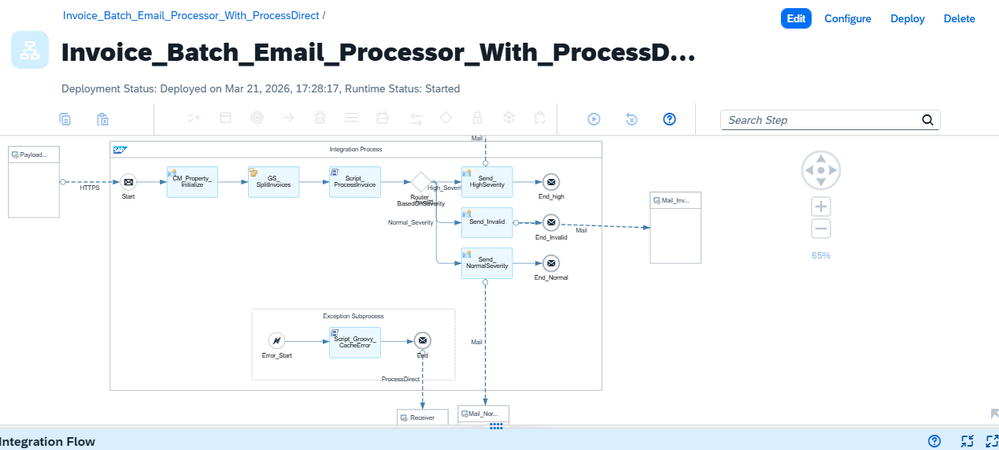Select the Send_Invalid step
Screen dimensions: 999x450
487,222
